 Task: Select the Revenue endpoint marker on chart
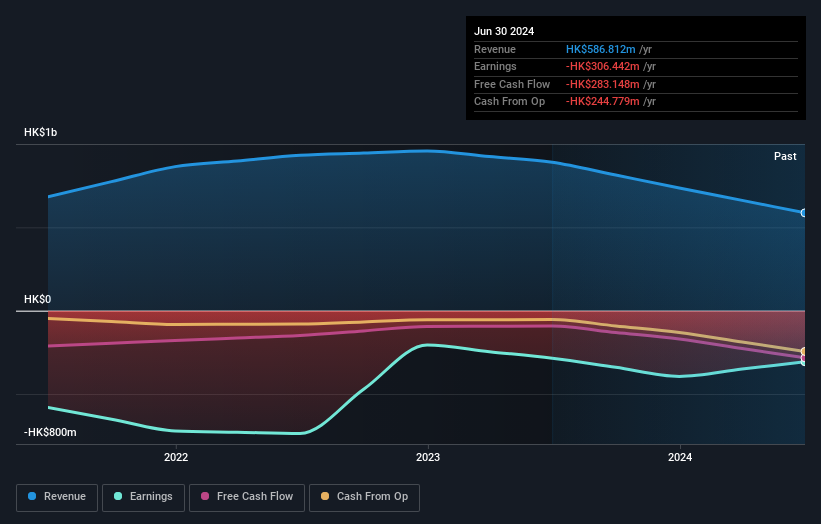tap(803, 213)
